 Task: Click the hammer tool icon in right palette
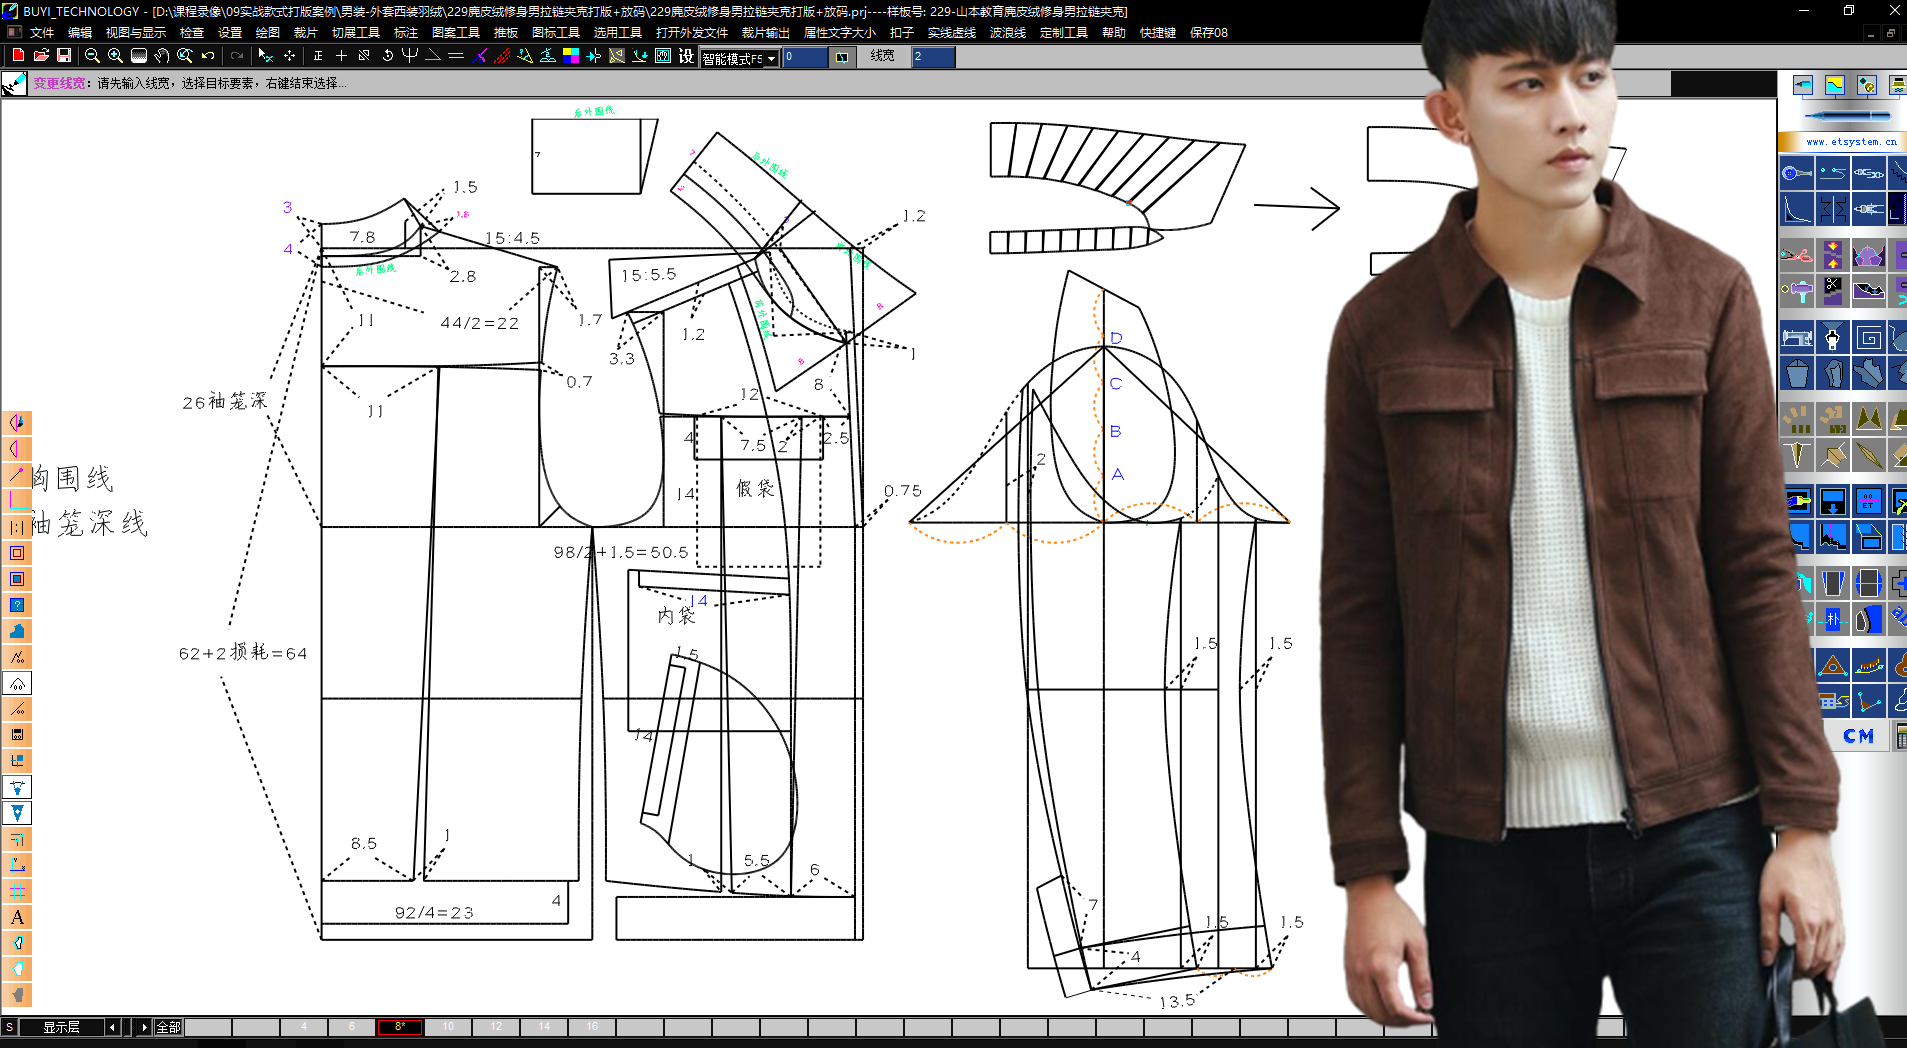click(x=1797, y=291)
